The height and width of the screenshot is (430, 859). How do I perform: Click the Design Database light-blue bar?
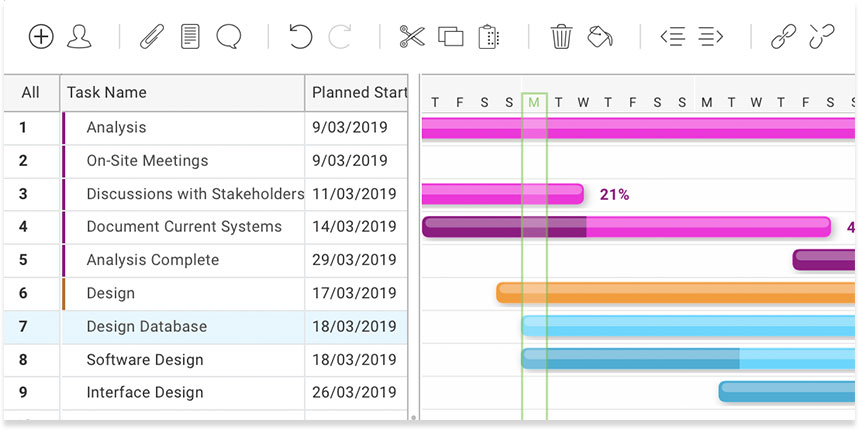[688, 326]
